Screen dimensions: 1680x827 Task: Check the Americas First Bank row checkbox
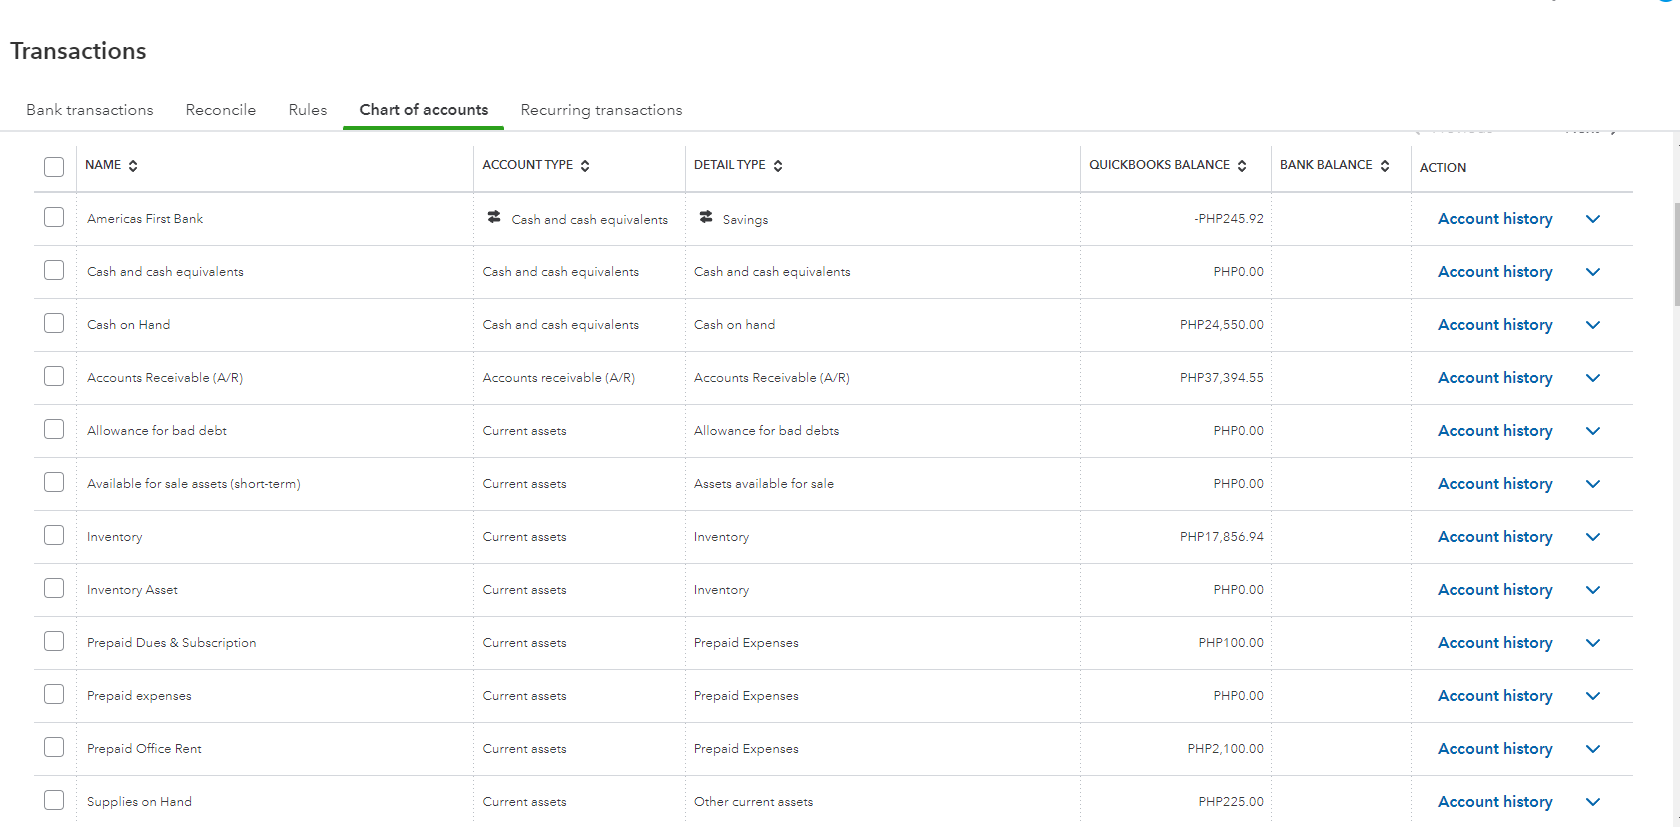click(54, 217)
